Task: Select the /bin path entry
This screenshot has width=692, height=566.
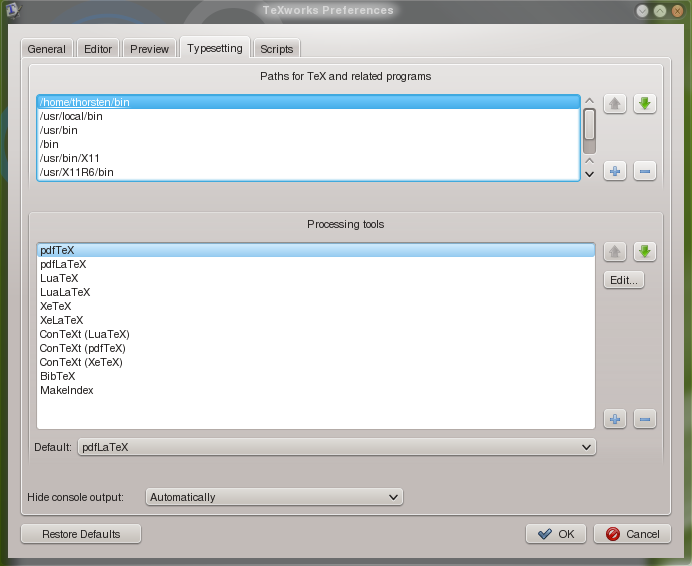Action: pos(308,144)
